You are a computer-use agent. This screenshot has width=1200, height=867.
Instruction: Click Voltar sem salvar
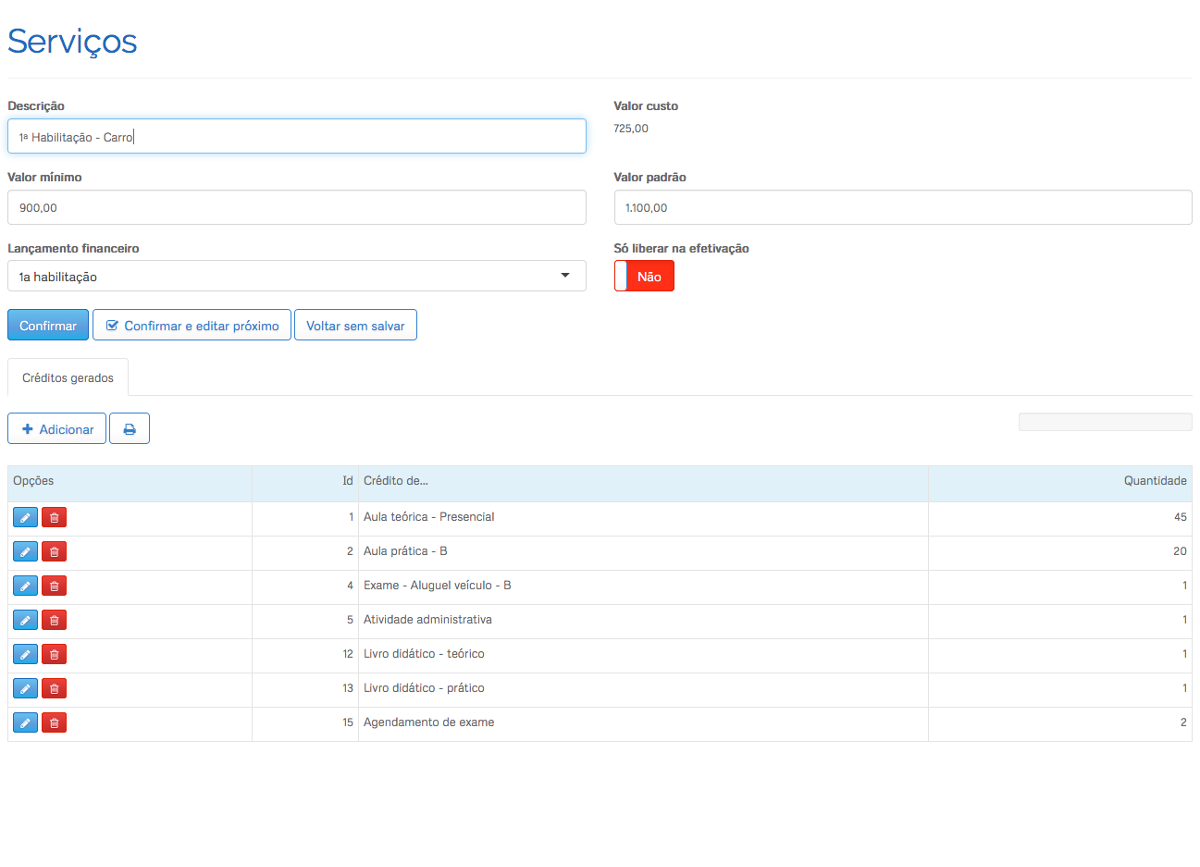click(x=355, y=325)
